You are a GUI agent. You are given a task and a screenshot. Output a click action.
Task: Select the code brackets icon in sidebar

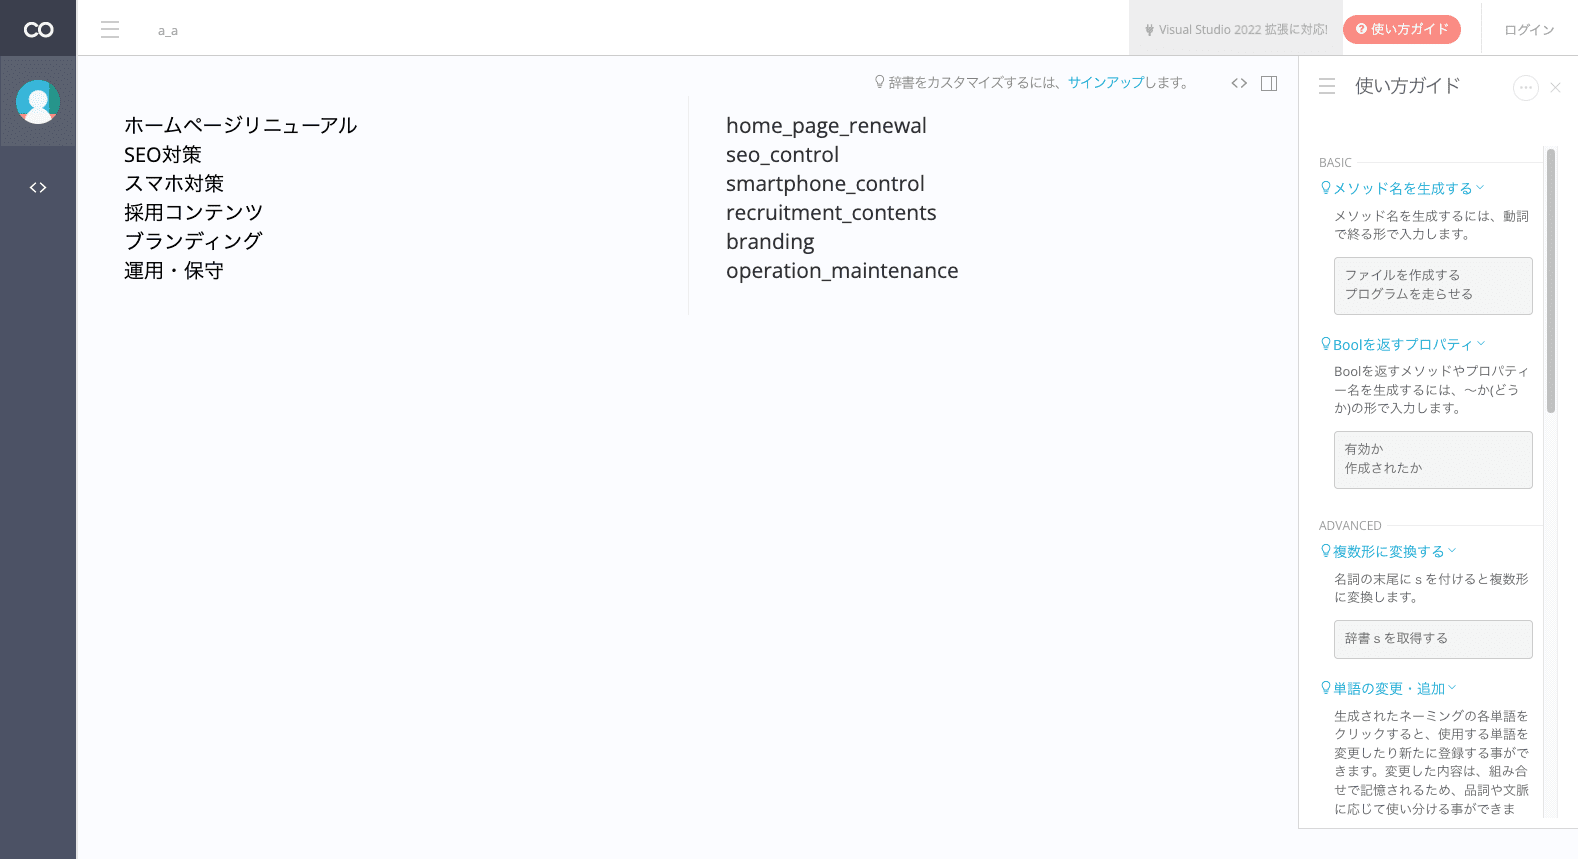pos(38,188)
